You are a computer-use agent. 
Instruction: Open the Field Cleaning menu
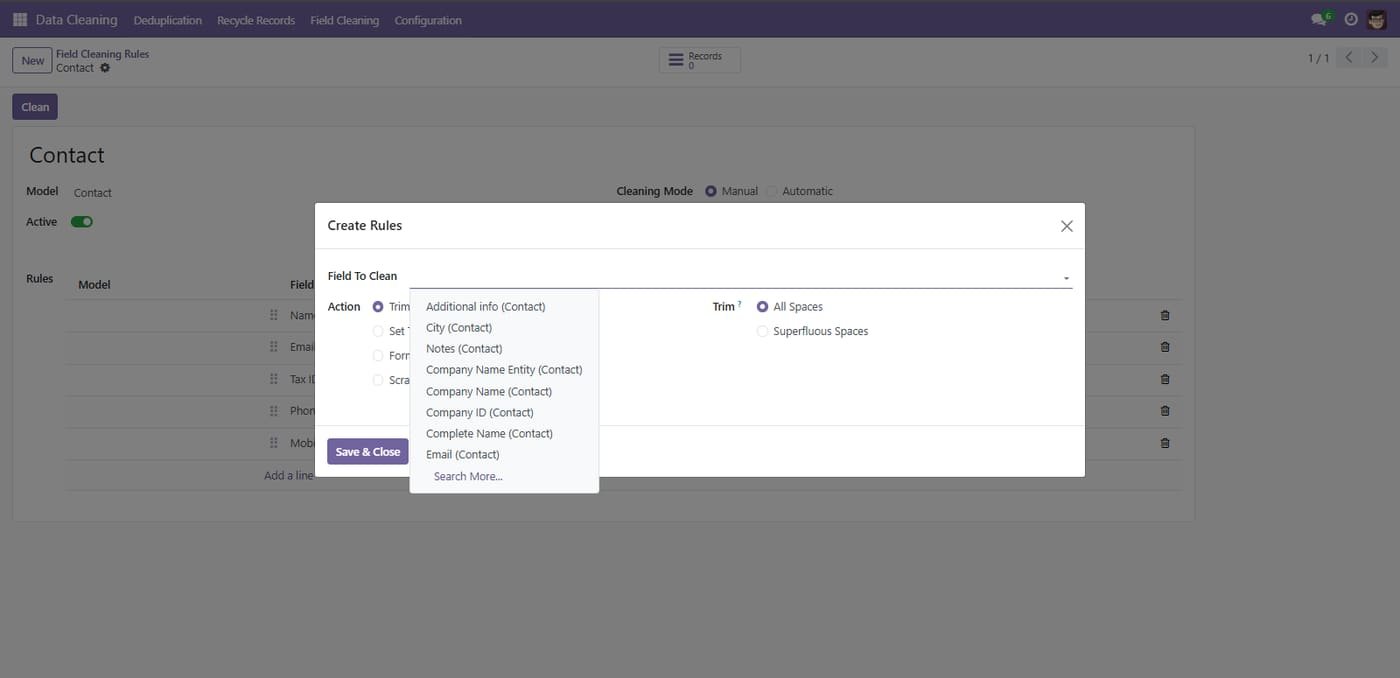pos(345,20)
